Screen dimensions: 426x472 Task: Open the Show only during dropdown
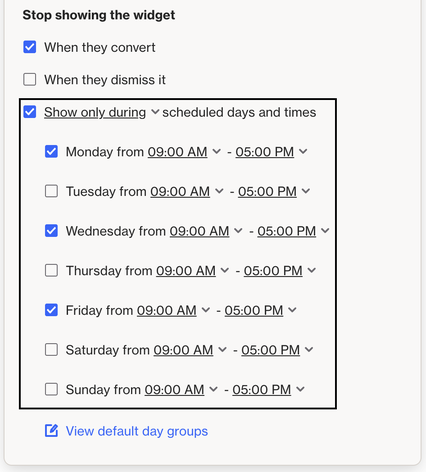click(x=102, y=112)
